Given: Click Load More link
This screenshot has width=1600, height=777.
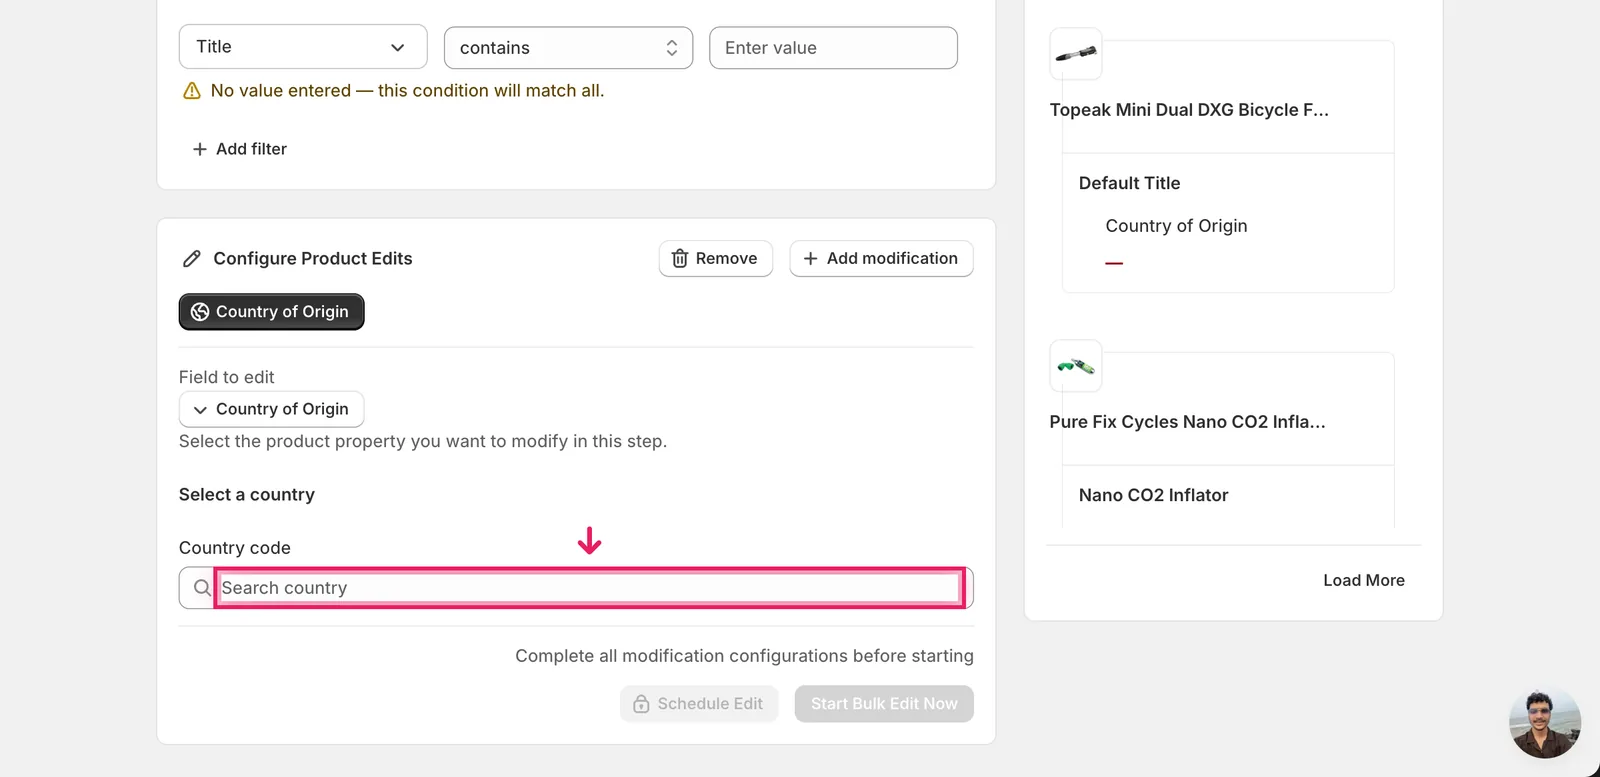Looking at the screenshot, I should (x=1364, y=581).
